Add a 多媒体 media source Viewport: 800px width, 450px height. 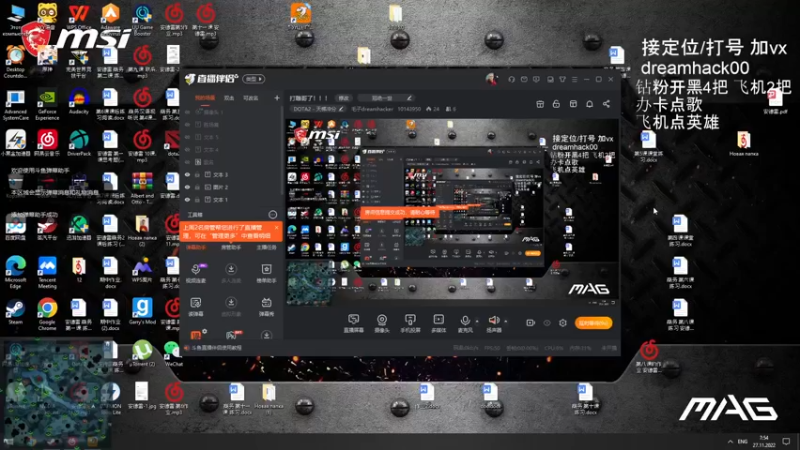coord(439,323)
